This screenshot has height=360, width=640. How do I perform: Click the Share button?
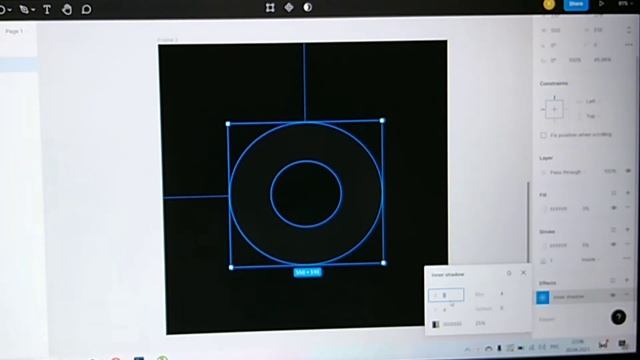point(576,4)
